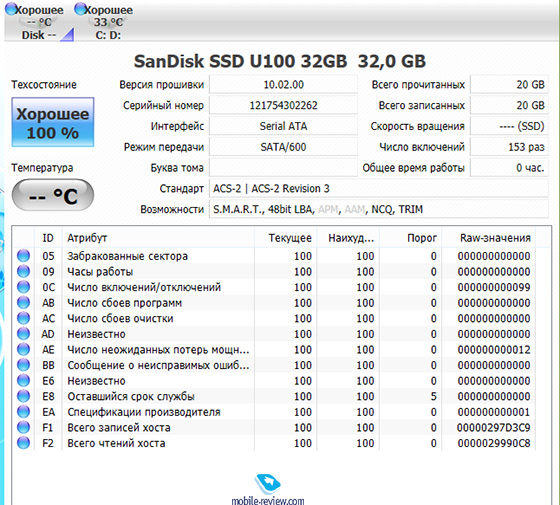Click raw value 000029990C8
Viewport: 560px width, 505px height.
494,443
